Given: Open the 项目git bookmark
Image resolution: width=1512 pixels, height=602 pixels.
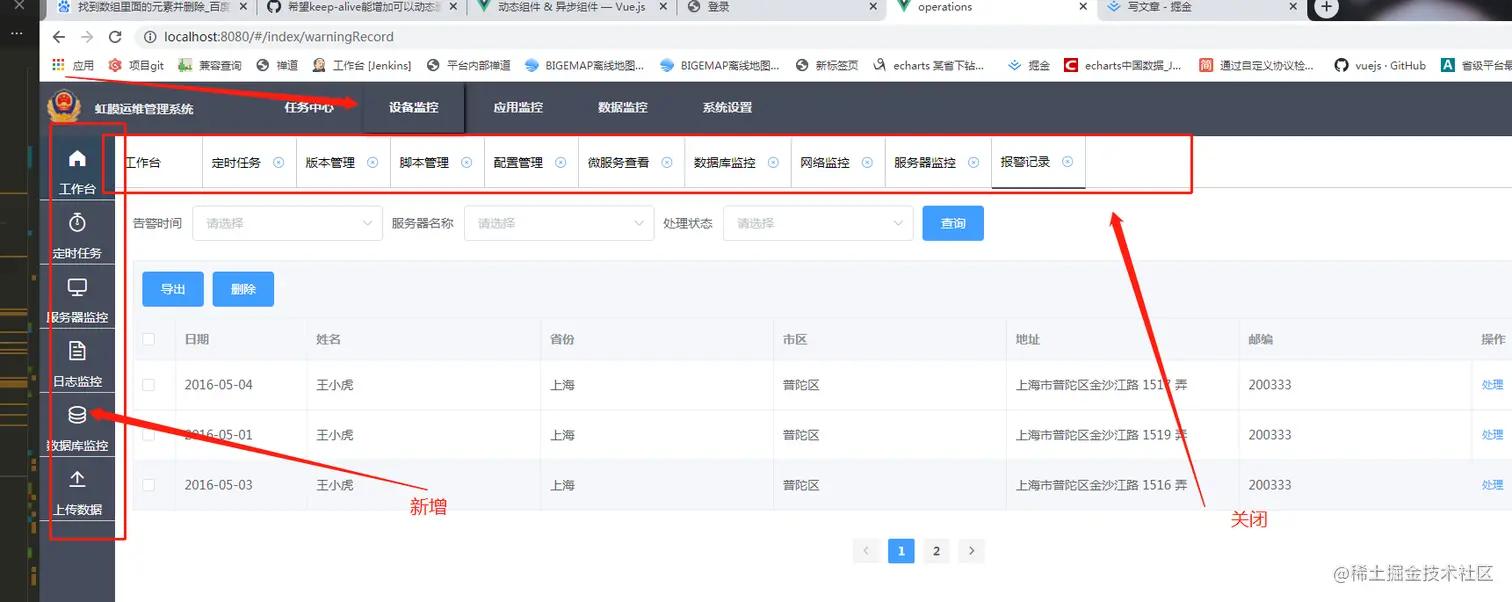Looking at the screenshot, I should [x=135, y=65].
